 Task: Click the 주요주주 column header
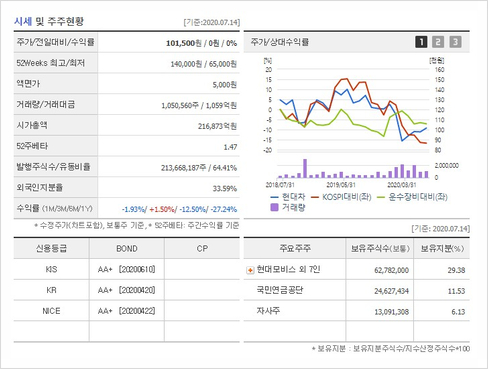point(295,249)
